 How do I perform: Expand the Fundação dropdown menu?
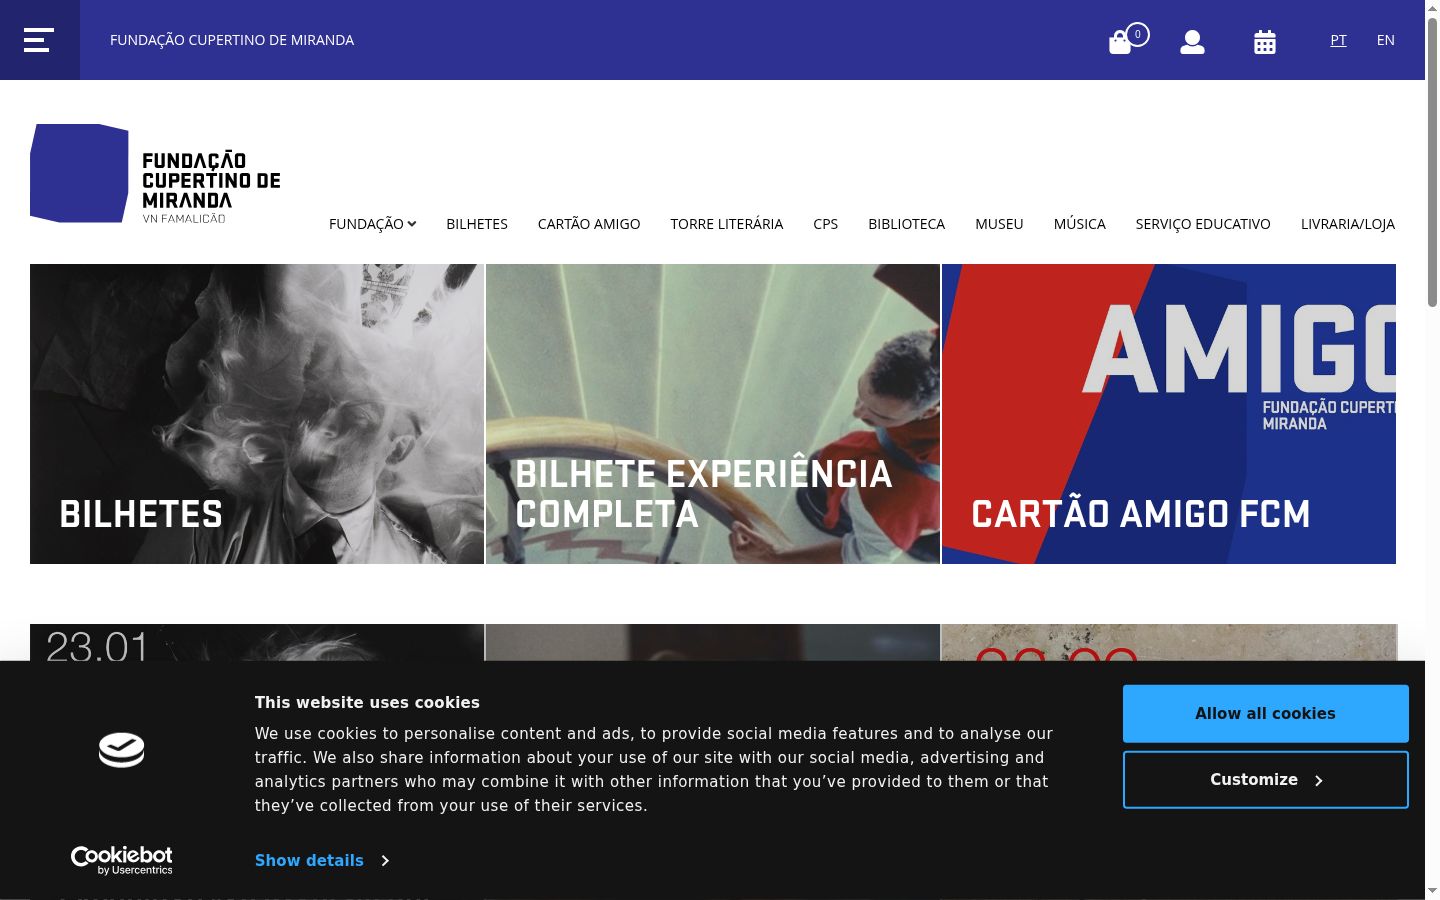[372, 224]
